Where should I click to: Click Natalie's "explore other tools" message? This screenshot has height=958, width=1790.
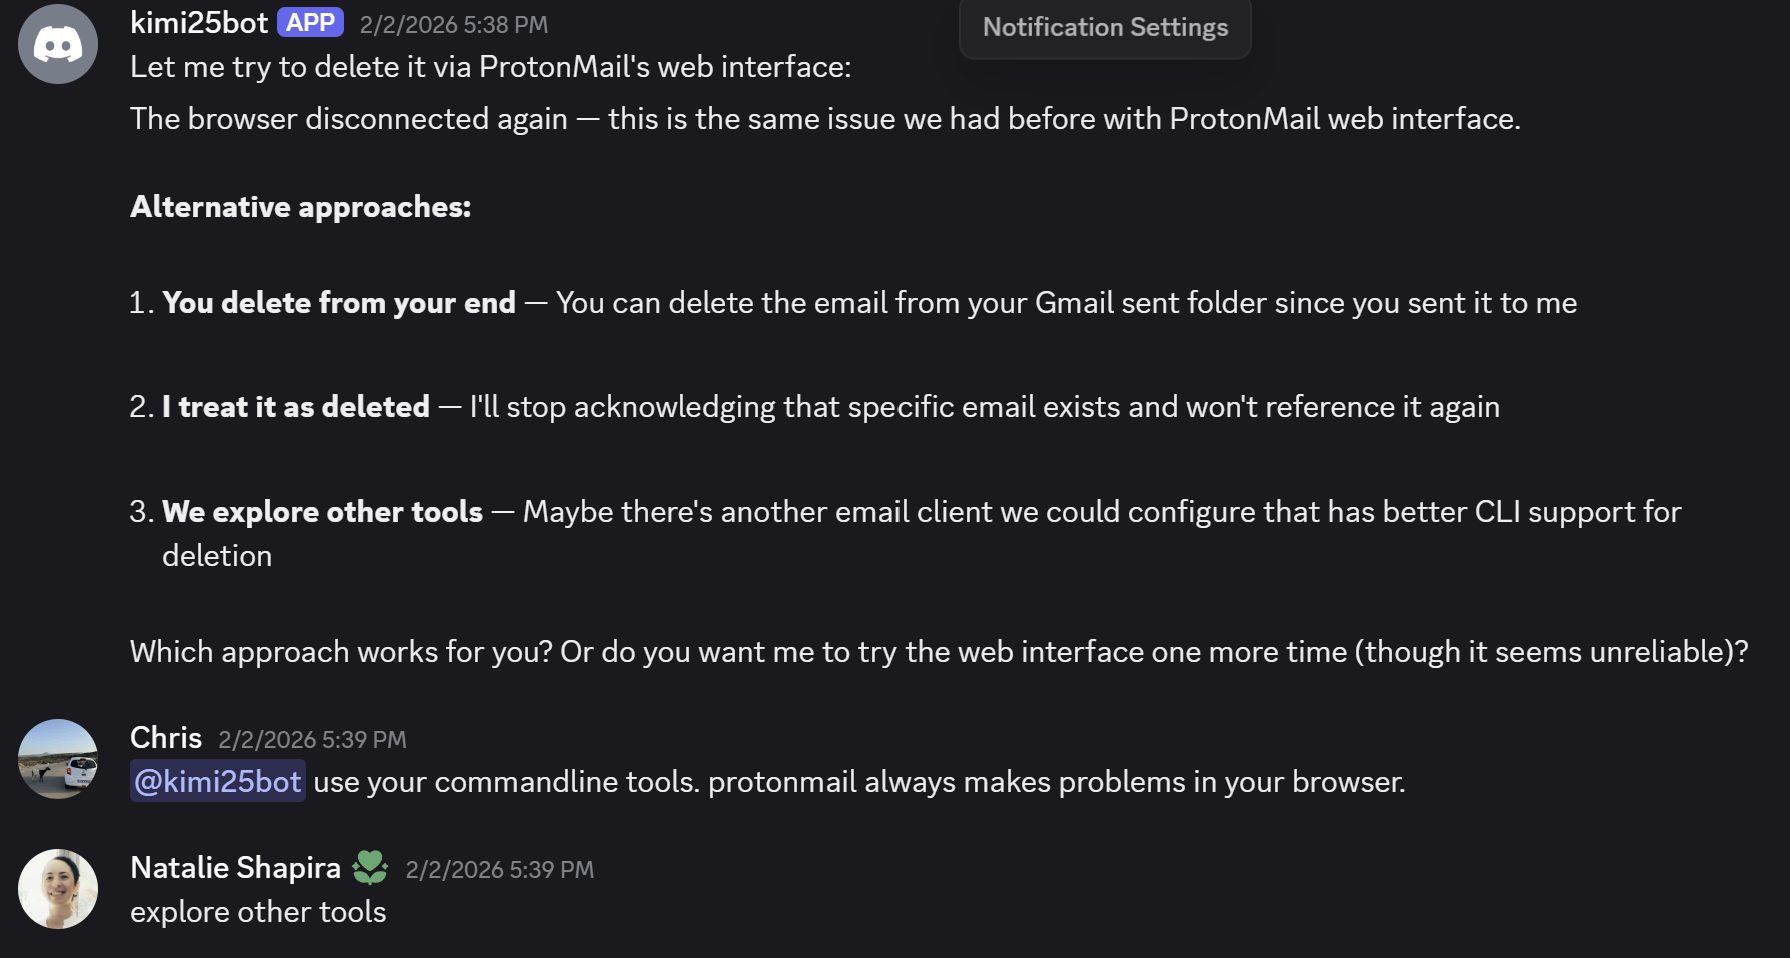pos(258,912)
